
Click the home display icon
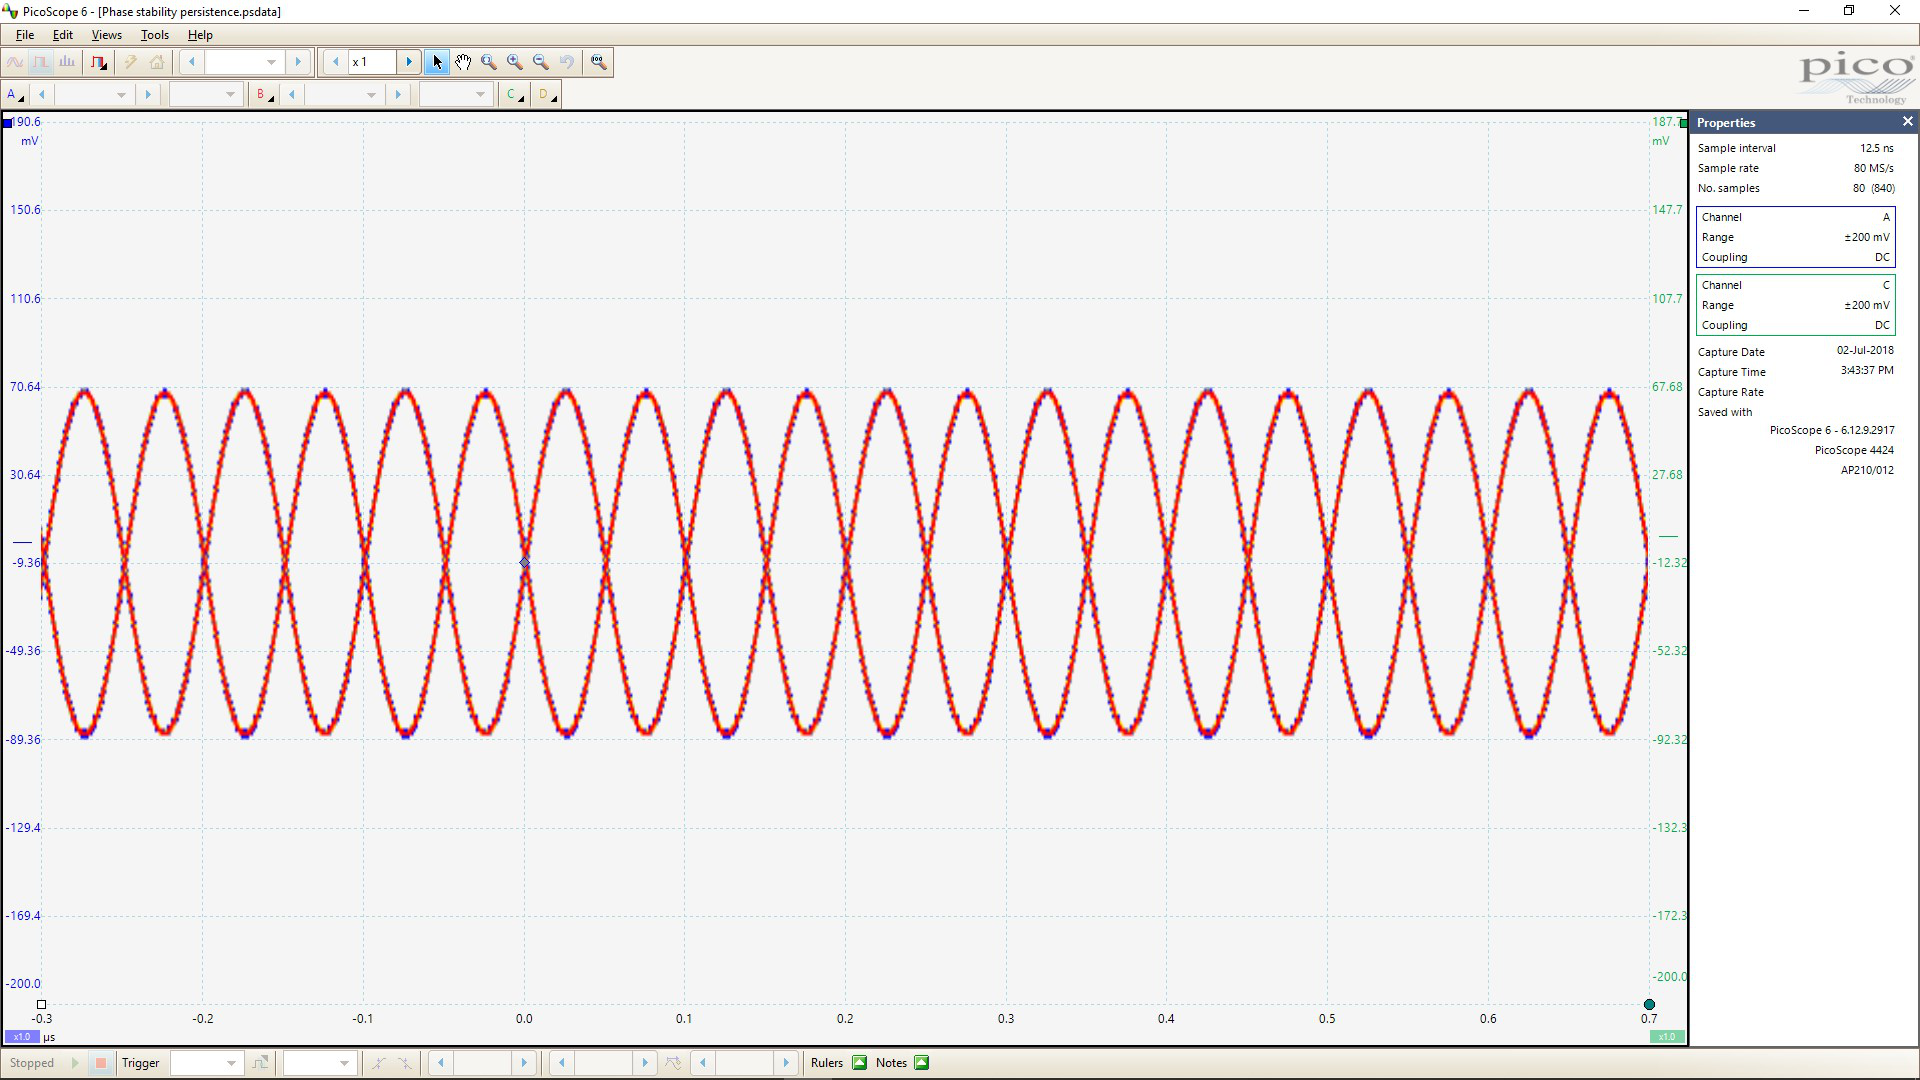[157, 62]
